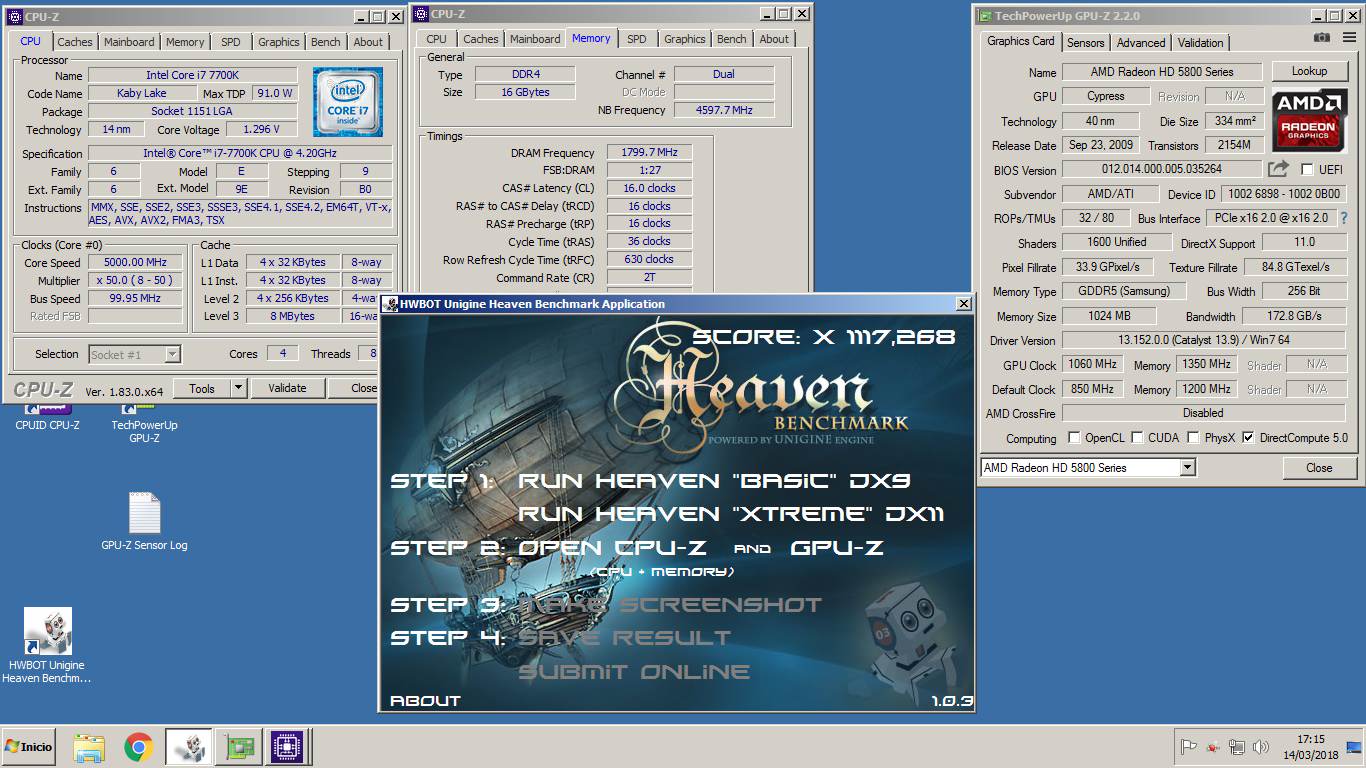Click the AMD Radeon Graphics logo
Image resolution: width=1366 pixels, height=768 pixels.
click(x=1308, y=119)
